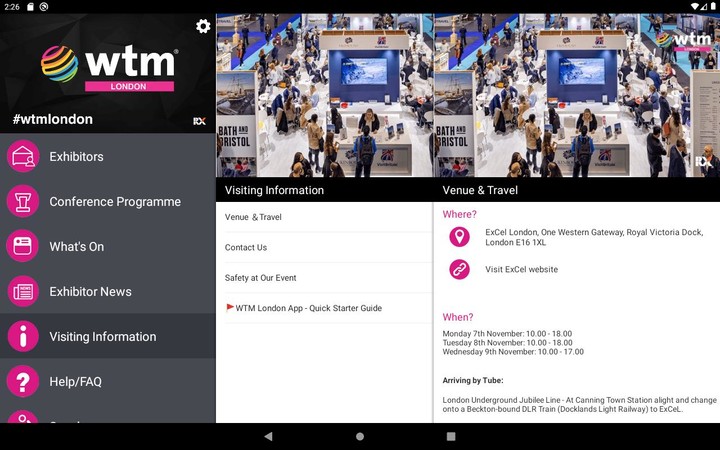Tap the location pin icon beside ExCel address
The image size is (720, 450).
point(459,237)
